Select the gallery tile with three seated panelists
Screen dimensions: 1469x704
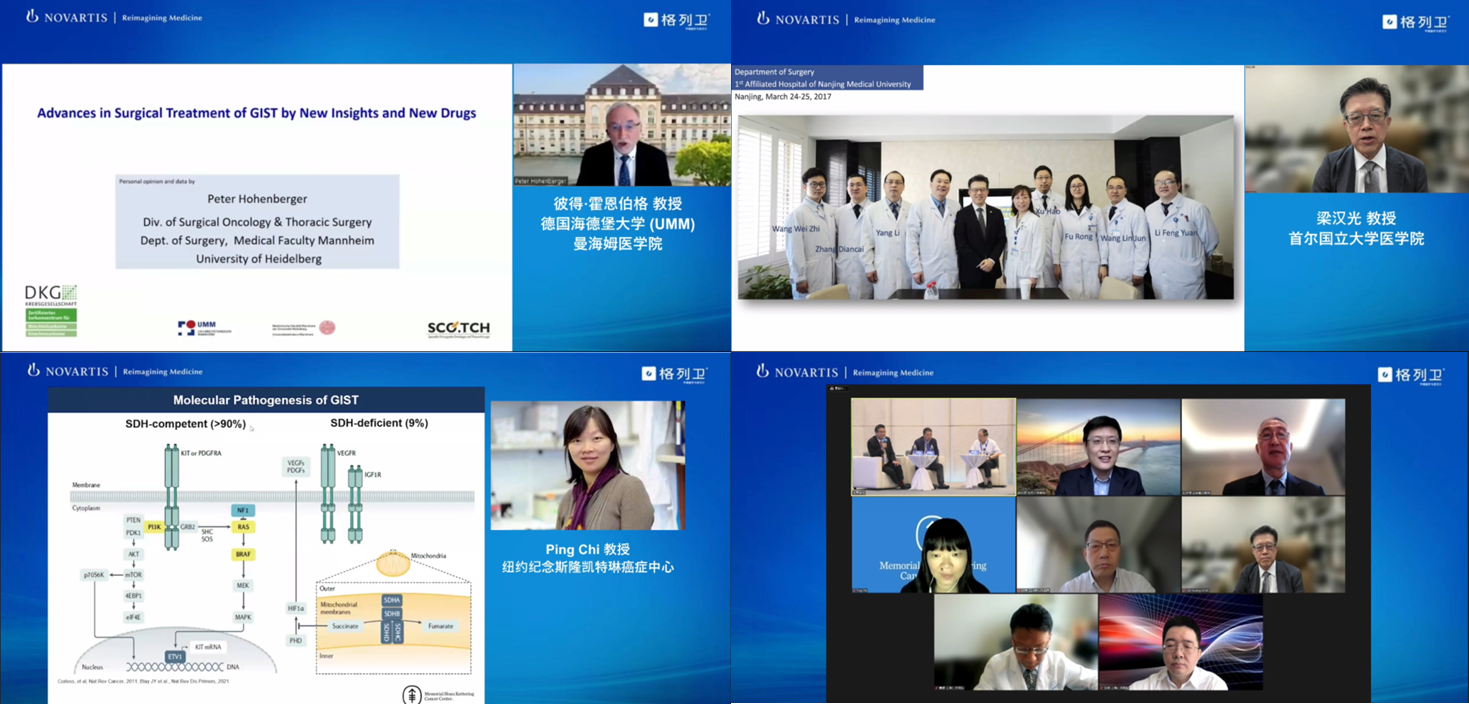click(x=933, y=447)
